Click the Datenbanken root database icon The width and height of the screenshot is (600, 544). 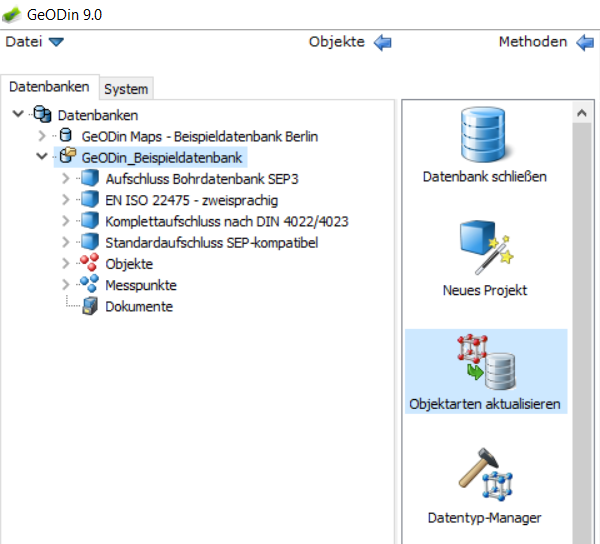click(x=42, y=114)
